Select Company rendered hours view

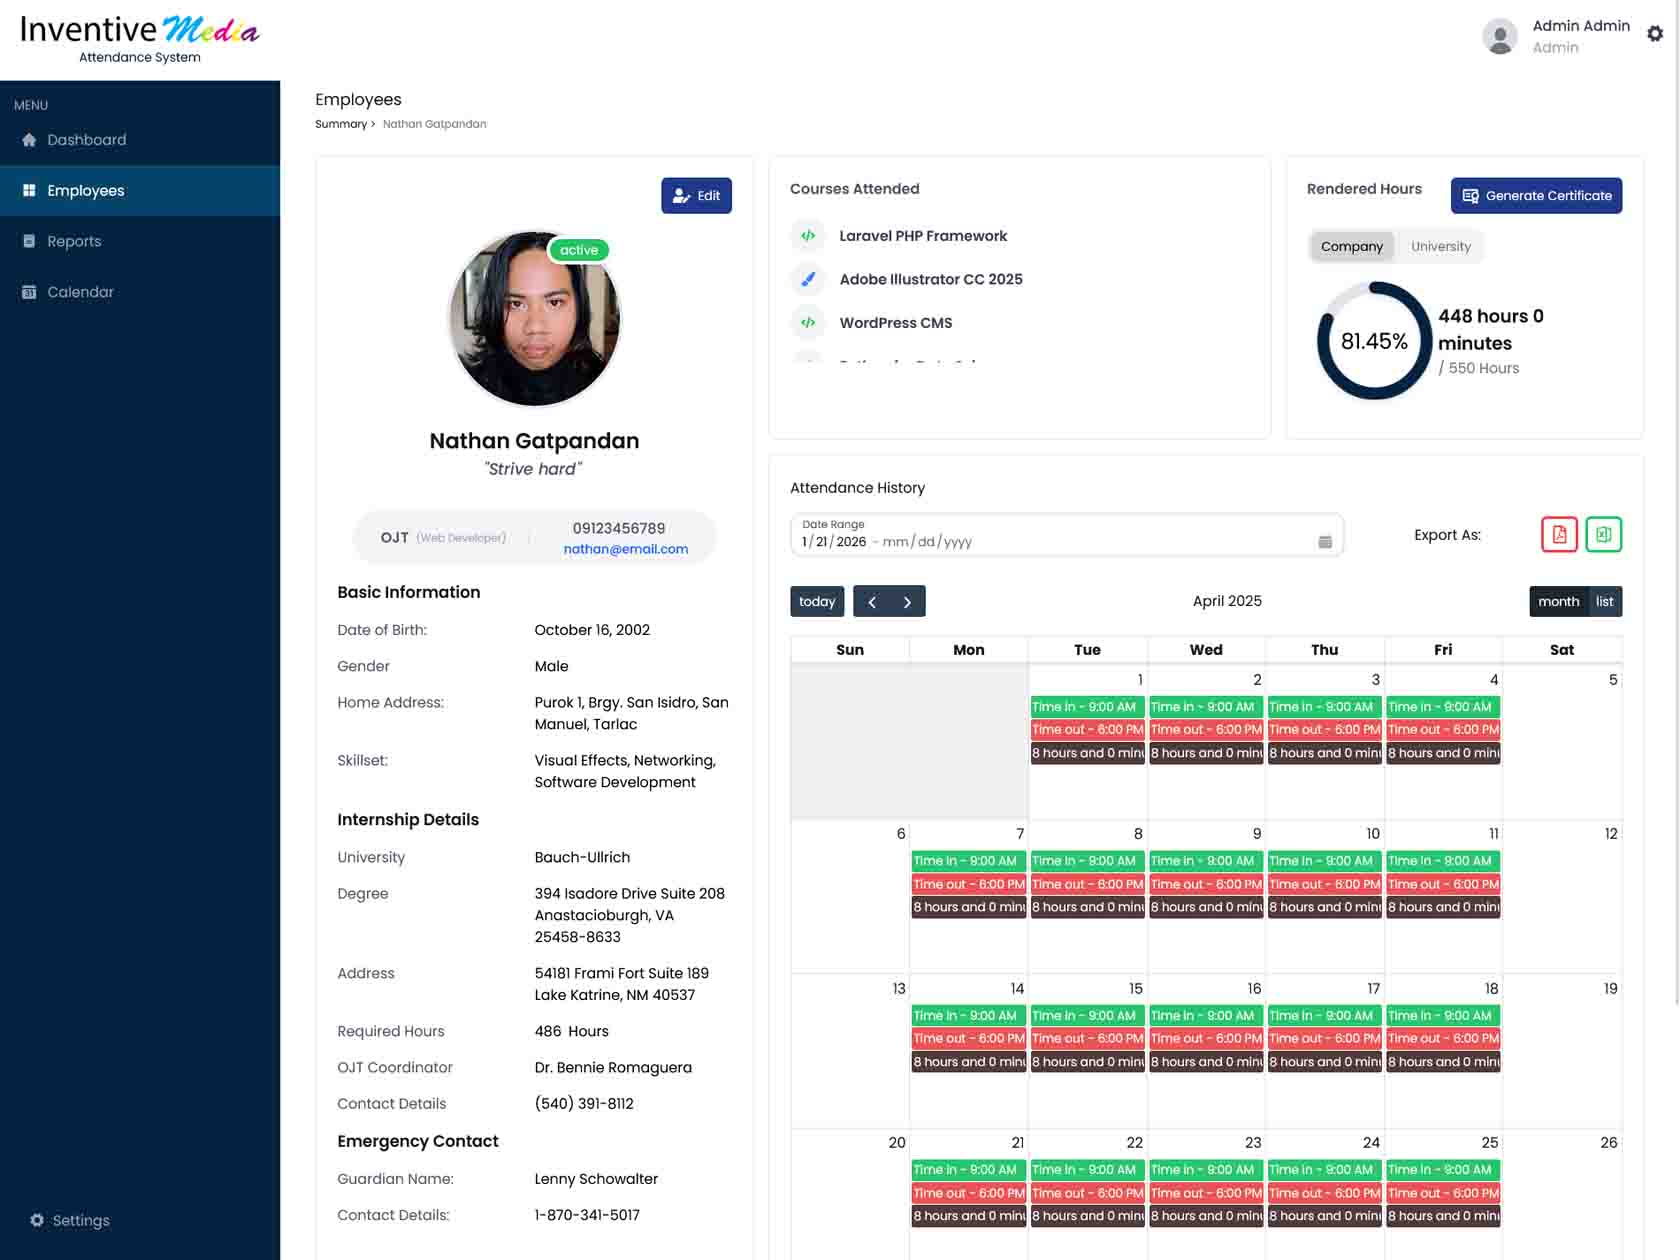pyautogui.click(x=1351, y=246)
